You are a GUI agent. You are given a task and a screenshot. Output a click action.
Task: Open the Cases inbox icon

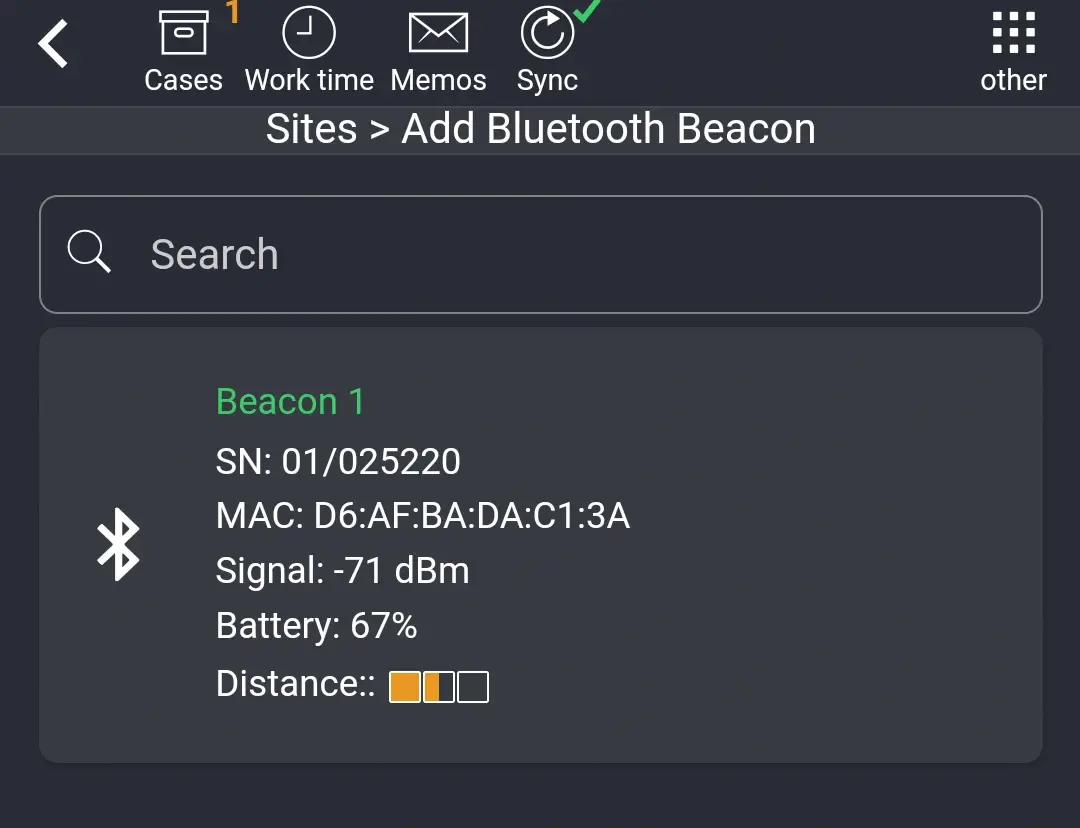[183, 30]
